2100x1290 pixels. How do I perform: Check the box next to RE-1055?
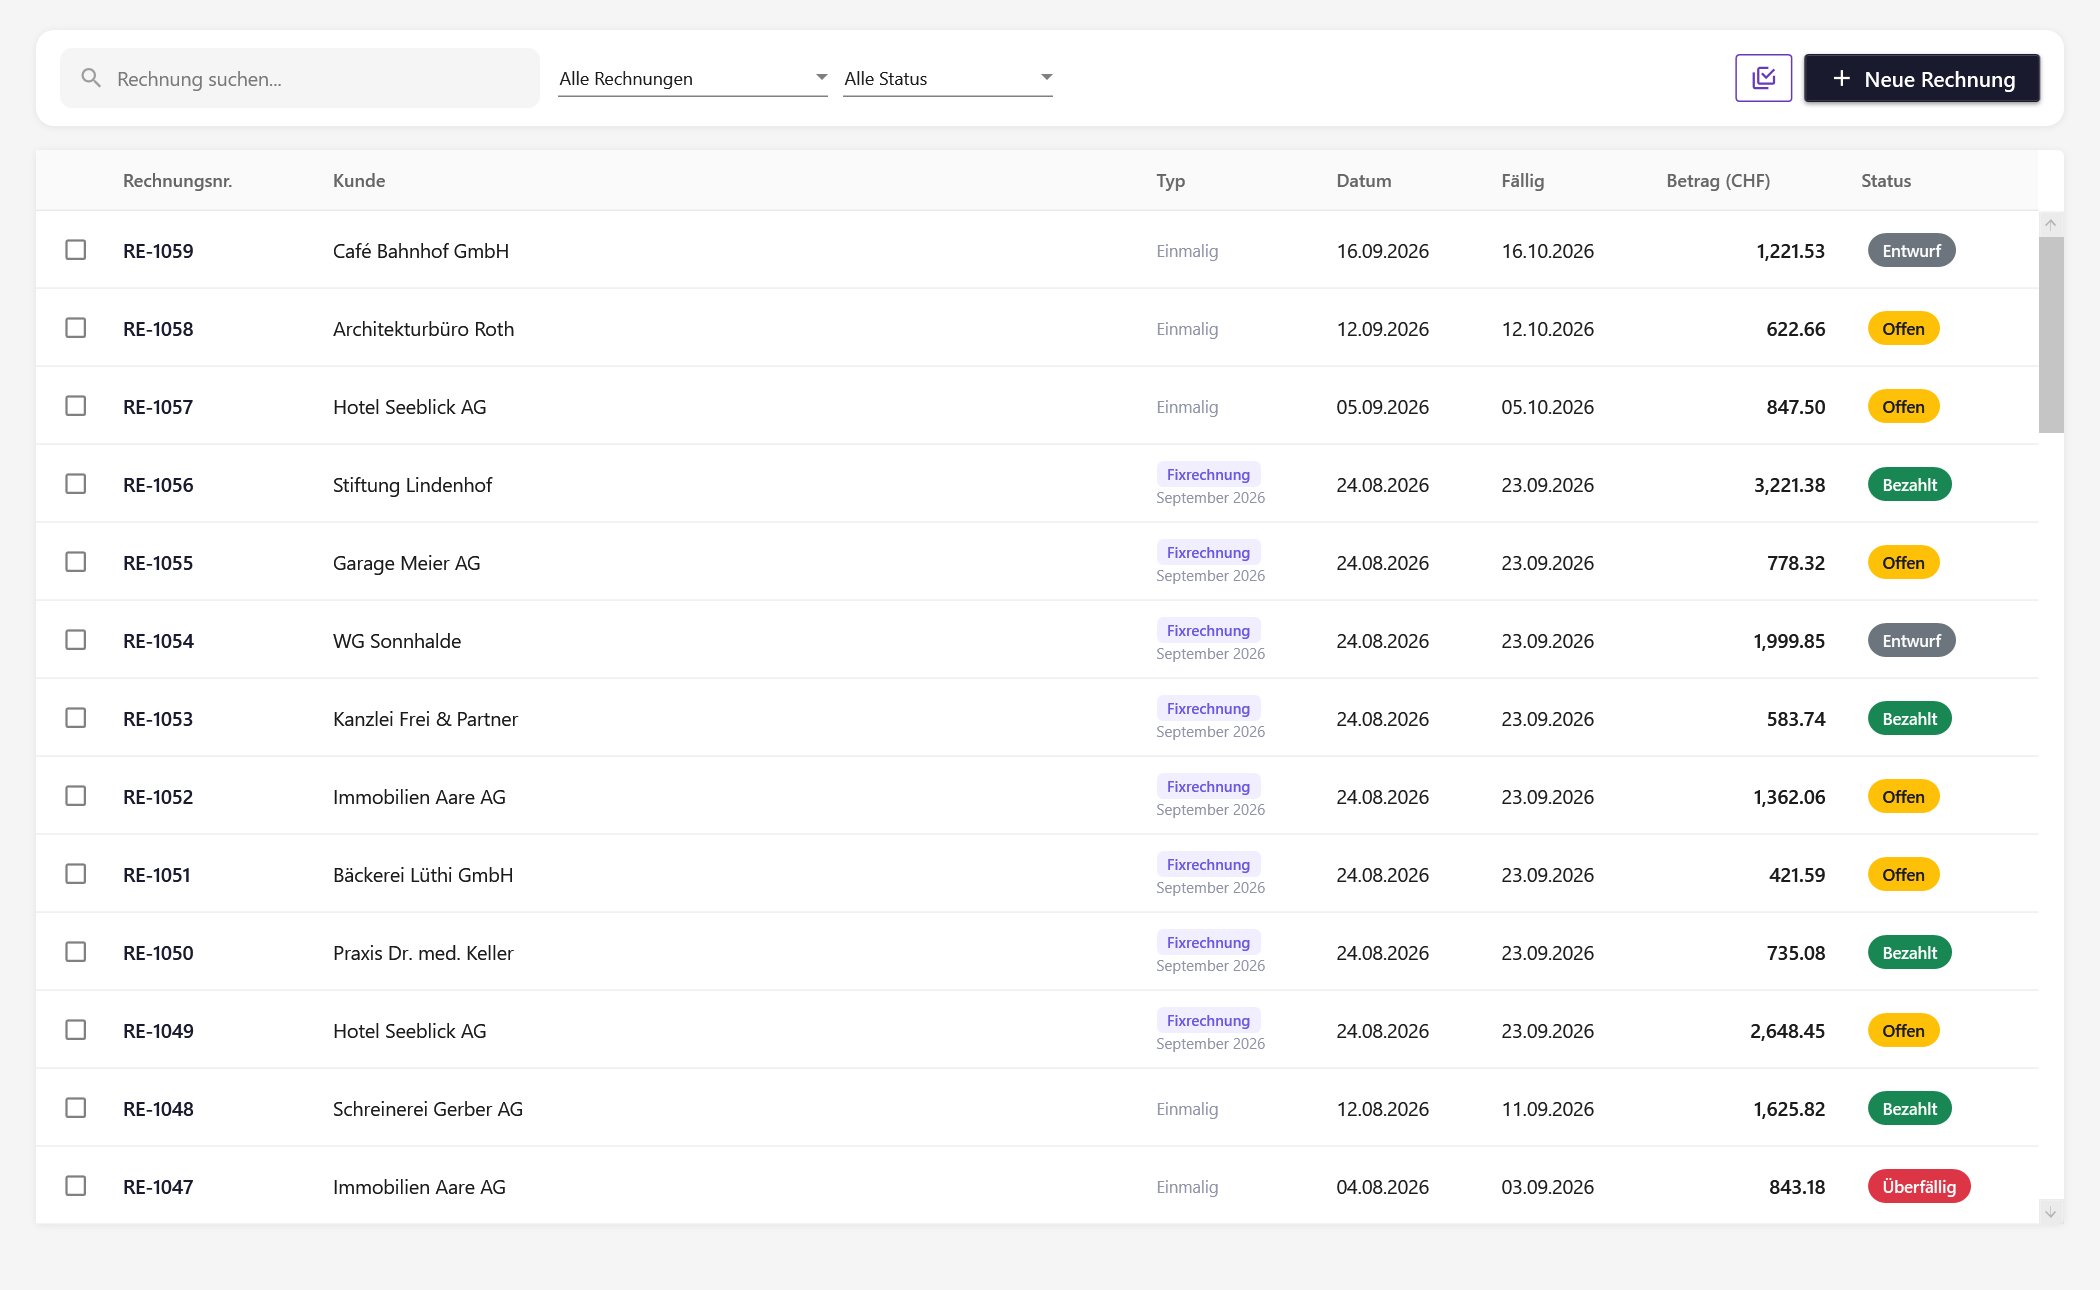click(x=76, y=562)
